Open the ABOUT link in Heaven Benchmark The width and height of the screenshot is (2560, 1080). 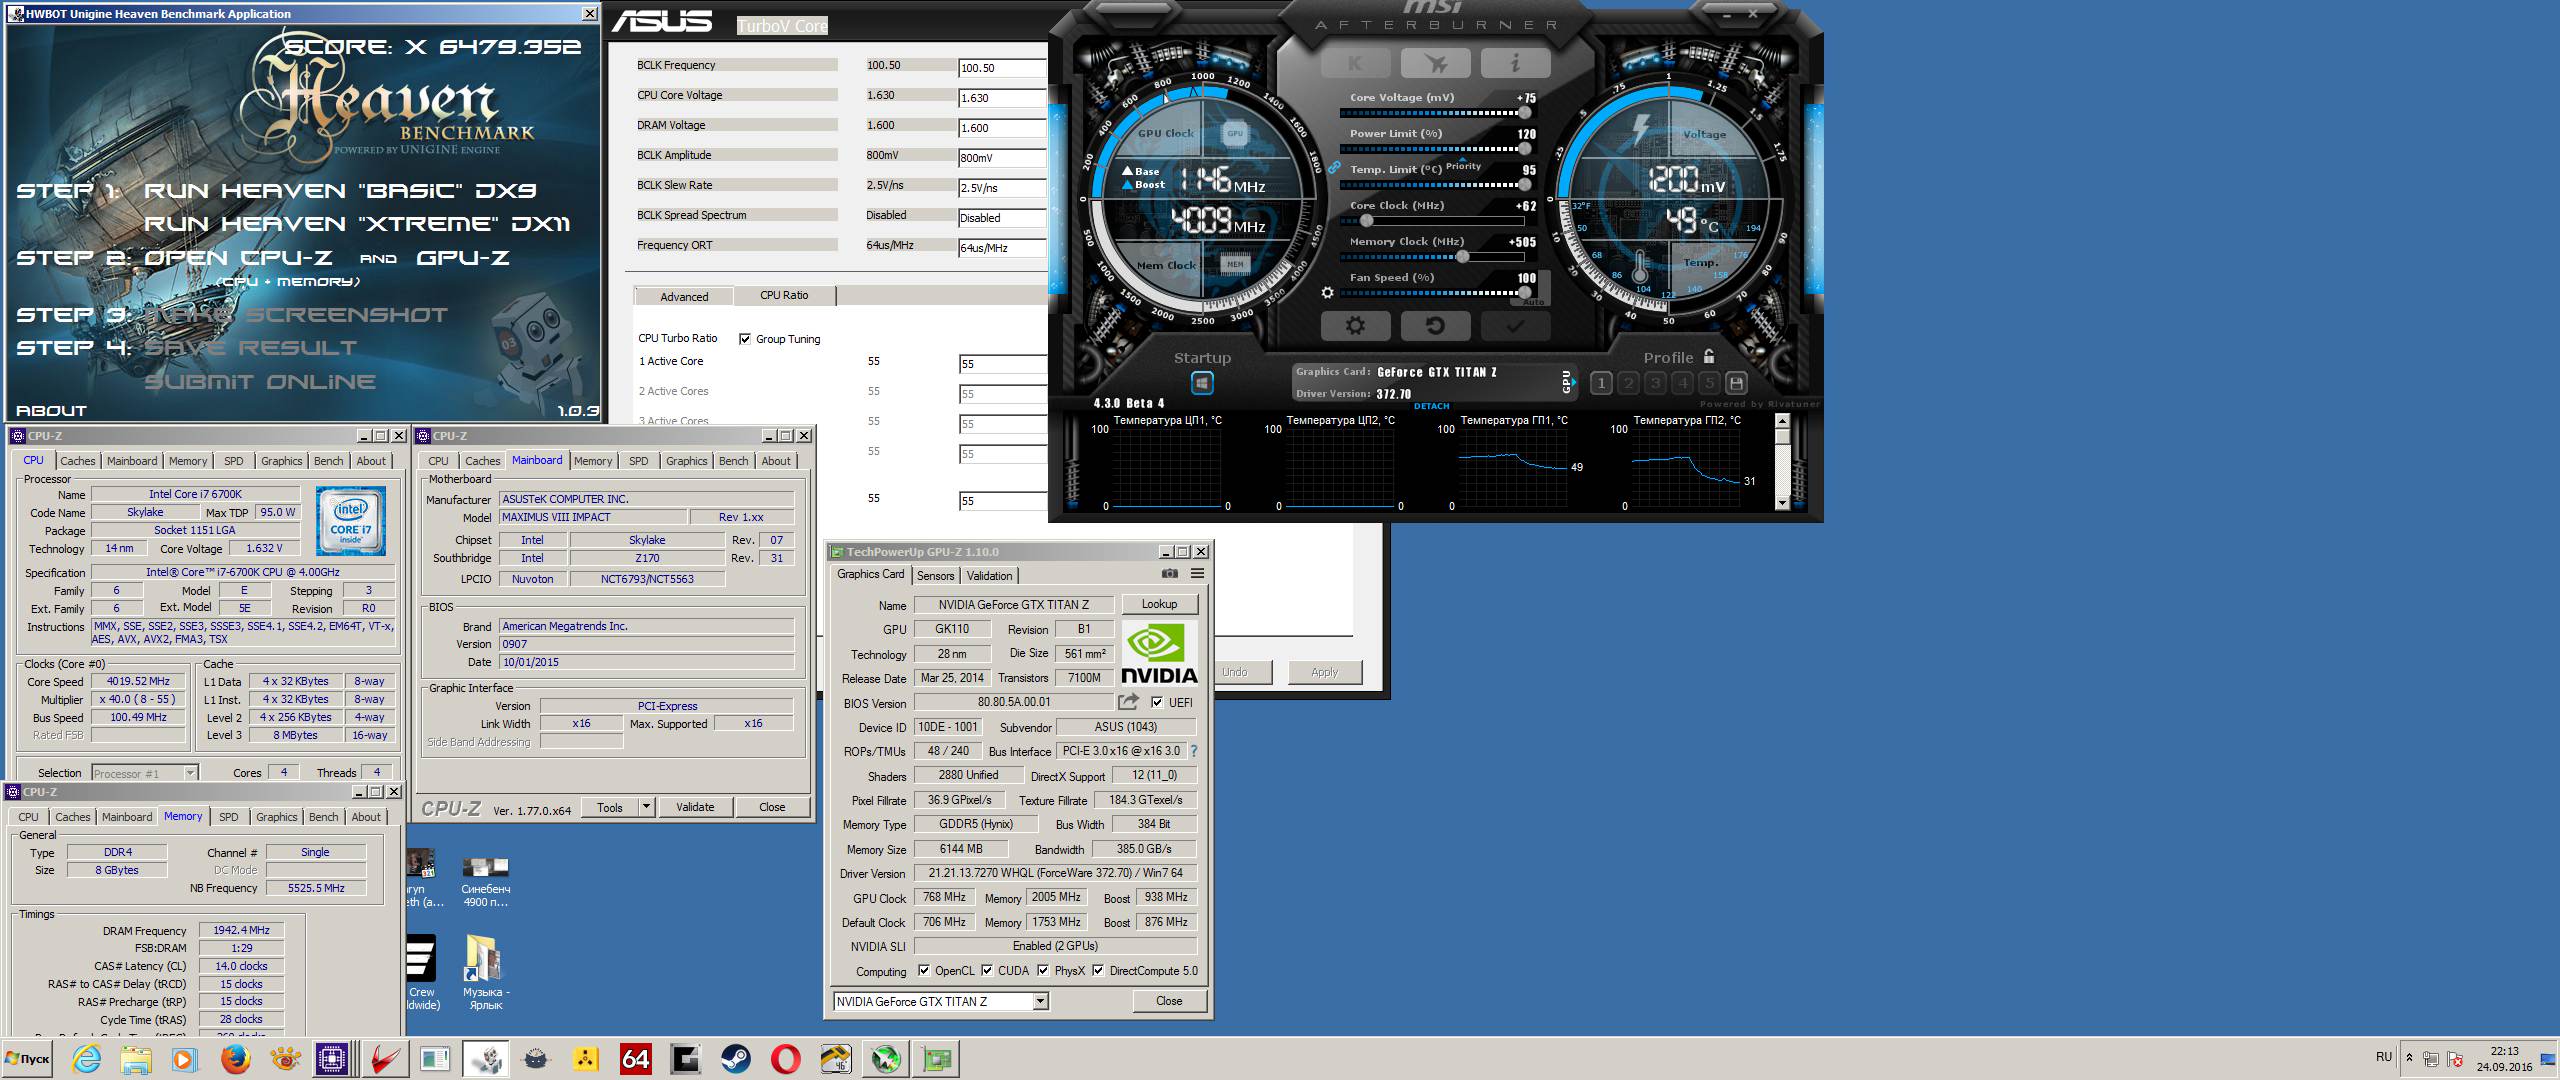(x=52, y=410)
